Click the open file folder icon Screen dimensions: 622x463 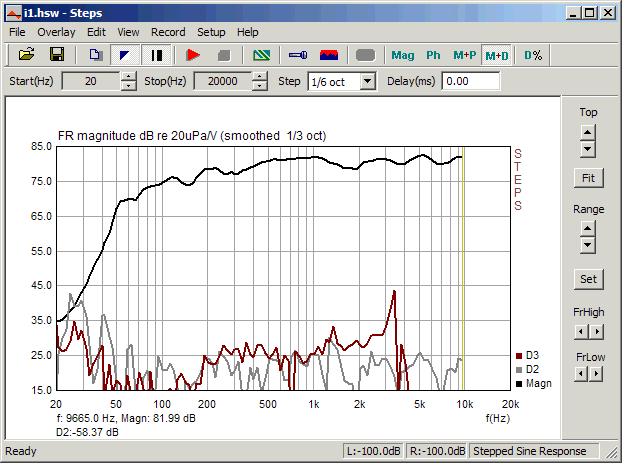[27, 54]
